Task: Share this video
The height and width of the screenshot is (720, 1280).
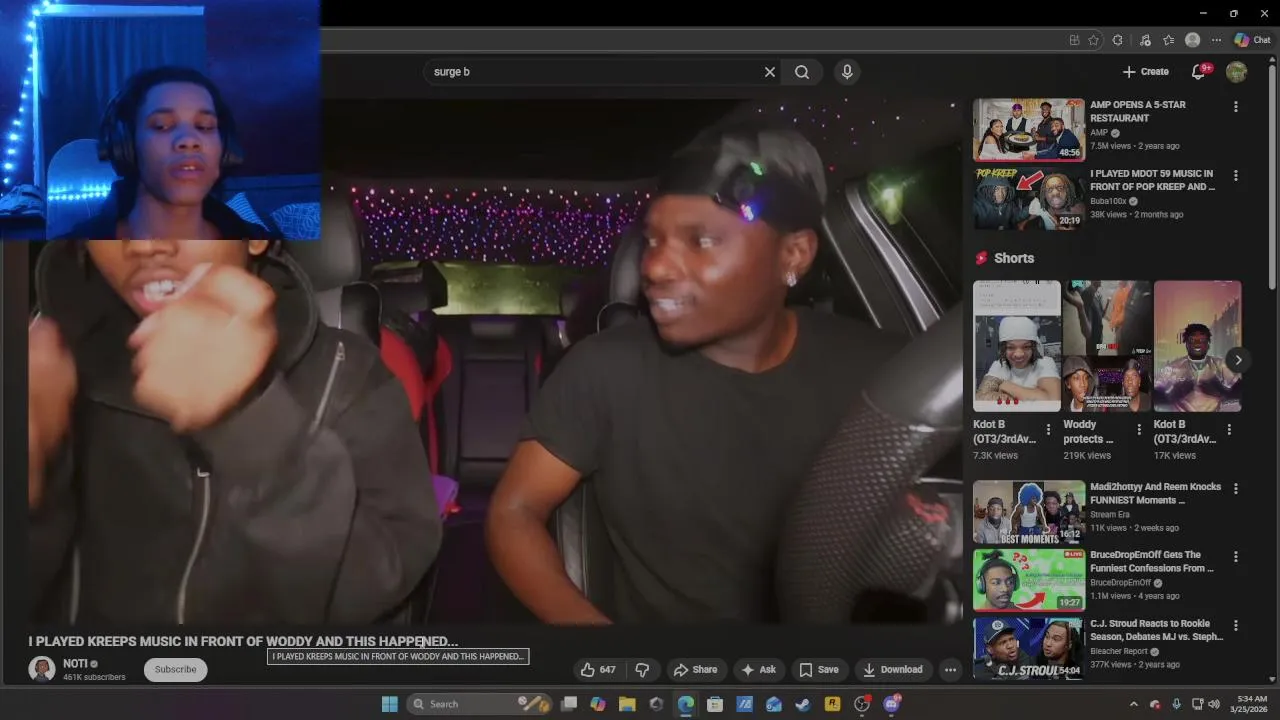Action: (x=695, y=670)
